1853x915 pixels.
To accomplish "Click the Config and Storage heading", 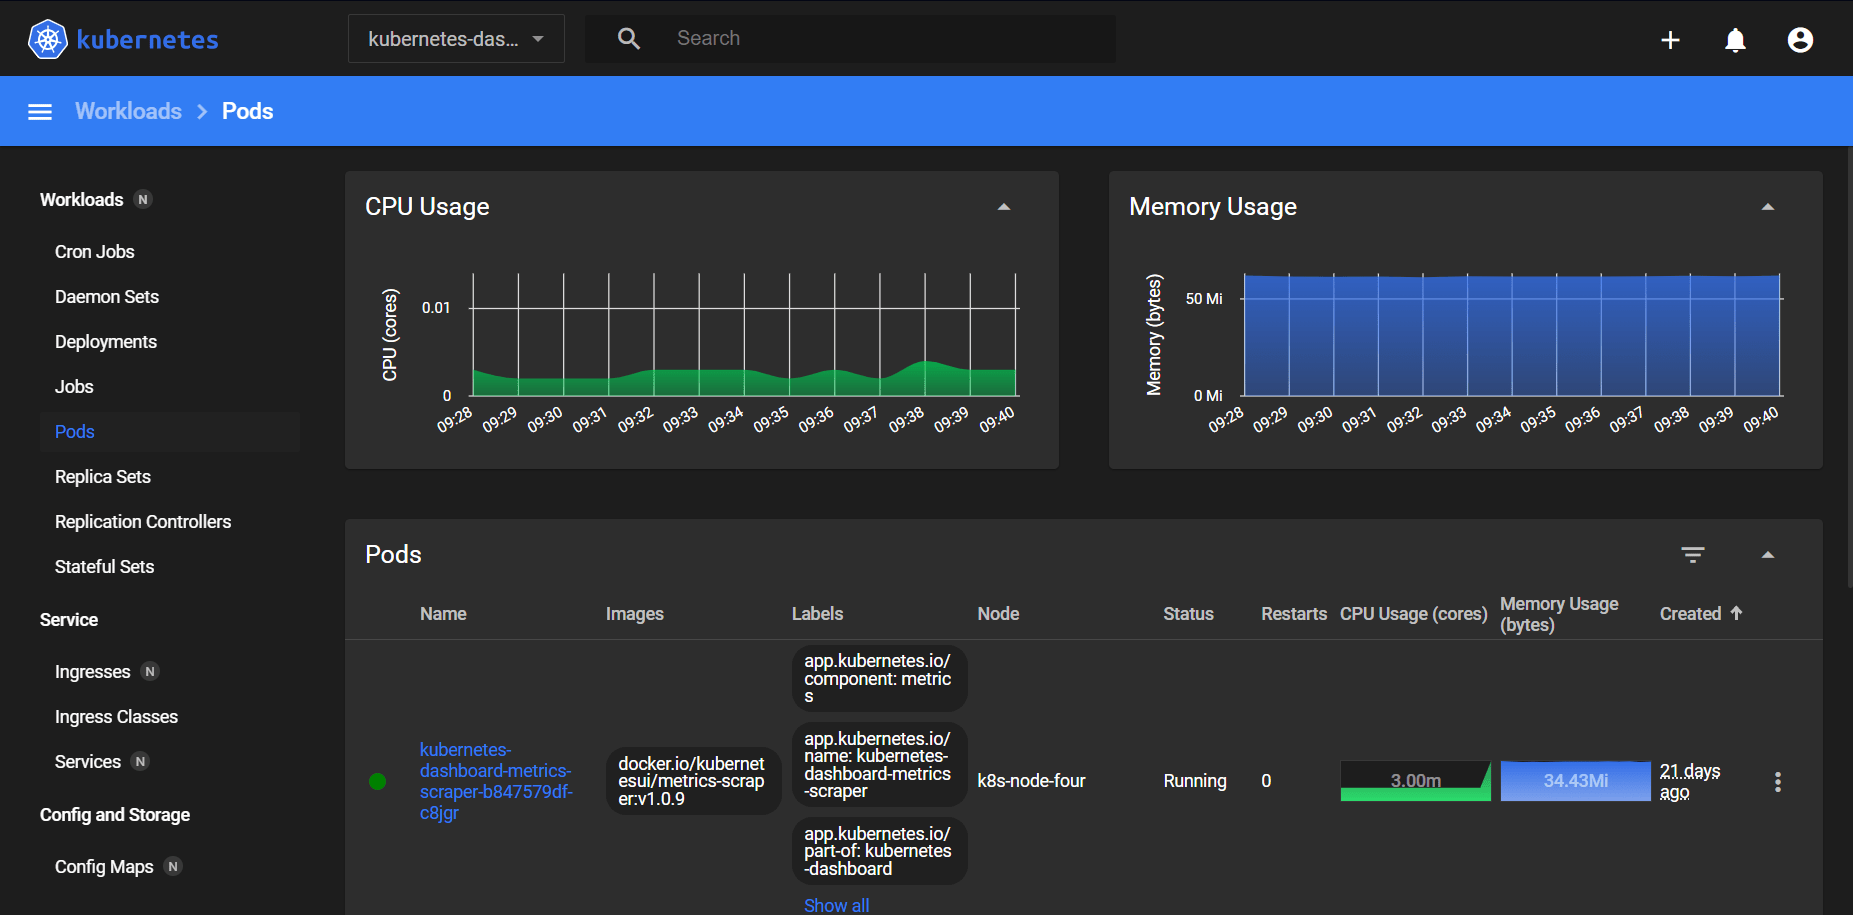I will pos(115,815).
